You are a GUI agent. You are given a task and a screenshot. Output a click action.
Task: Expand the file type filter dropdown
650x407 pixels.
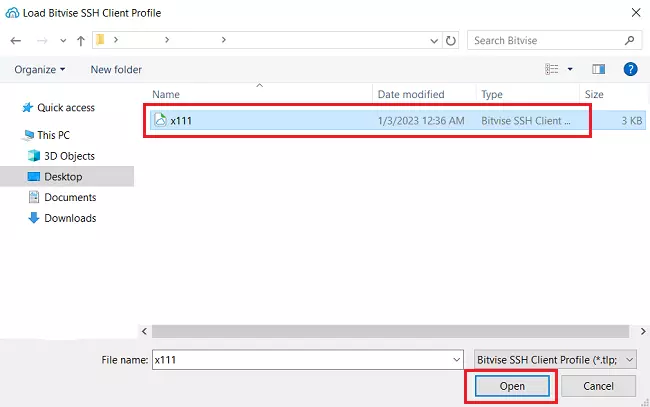629,359
